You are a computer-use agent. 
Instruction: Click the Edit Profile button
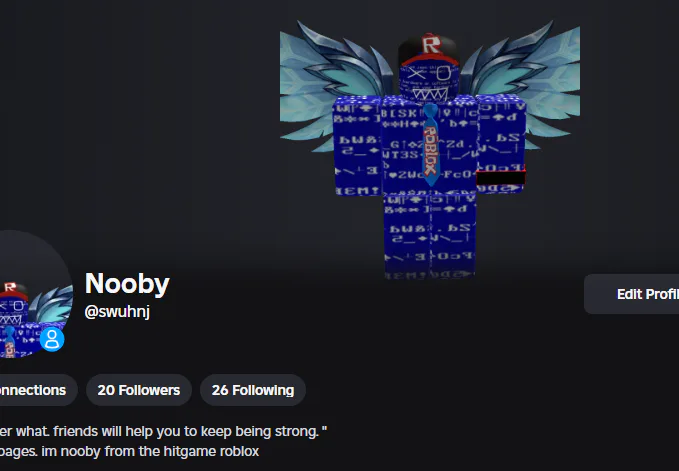[632, 294]
